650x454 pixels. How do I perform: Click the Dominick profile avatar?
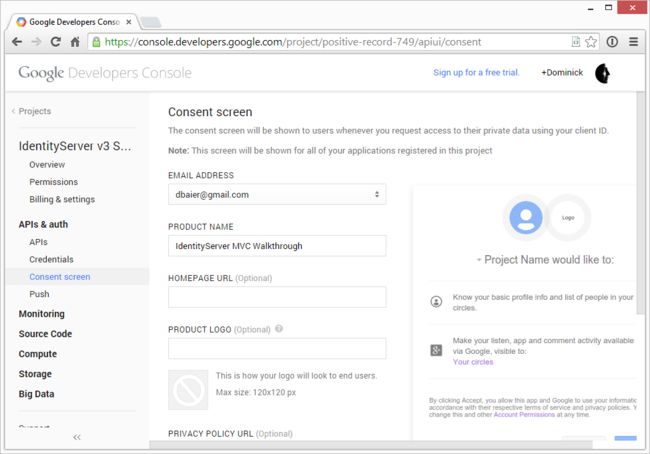click(602, 73)
